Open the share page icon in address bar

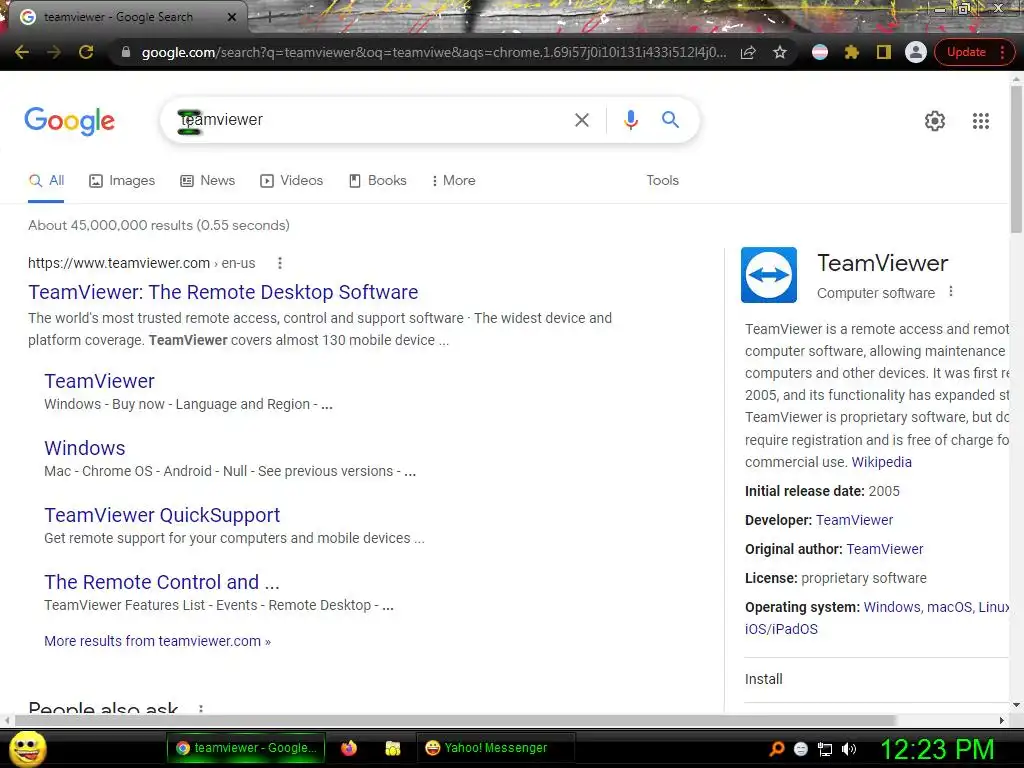coord(748,52)
